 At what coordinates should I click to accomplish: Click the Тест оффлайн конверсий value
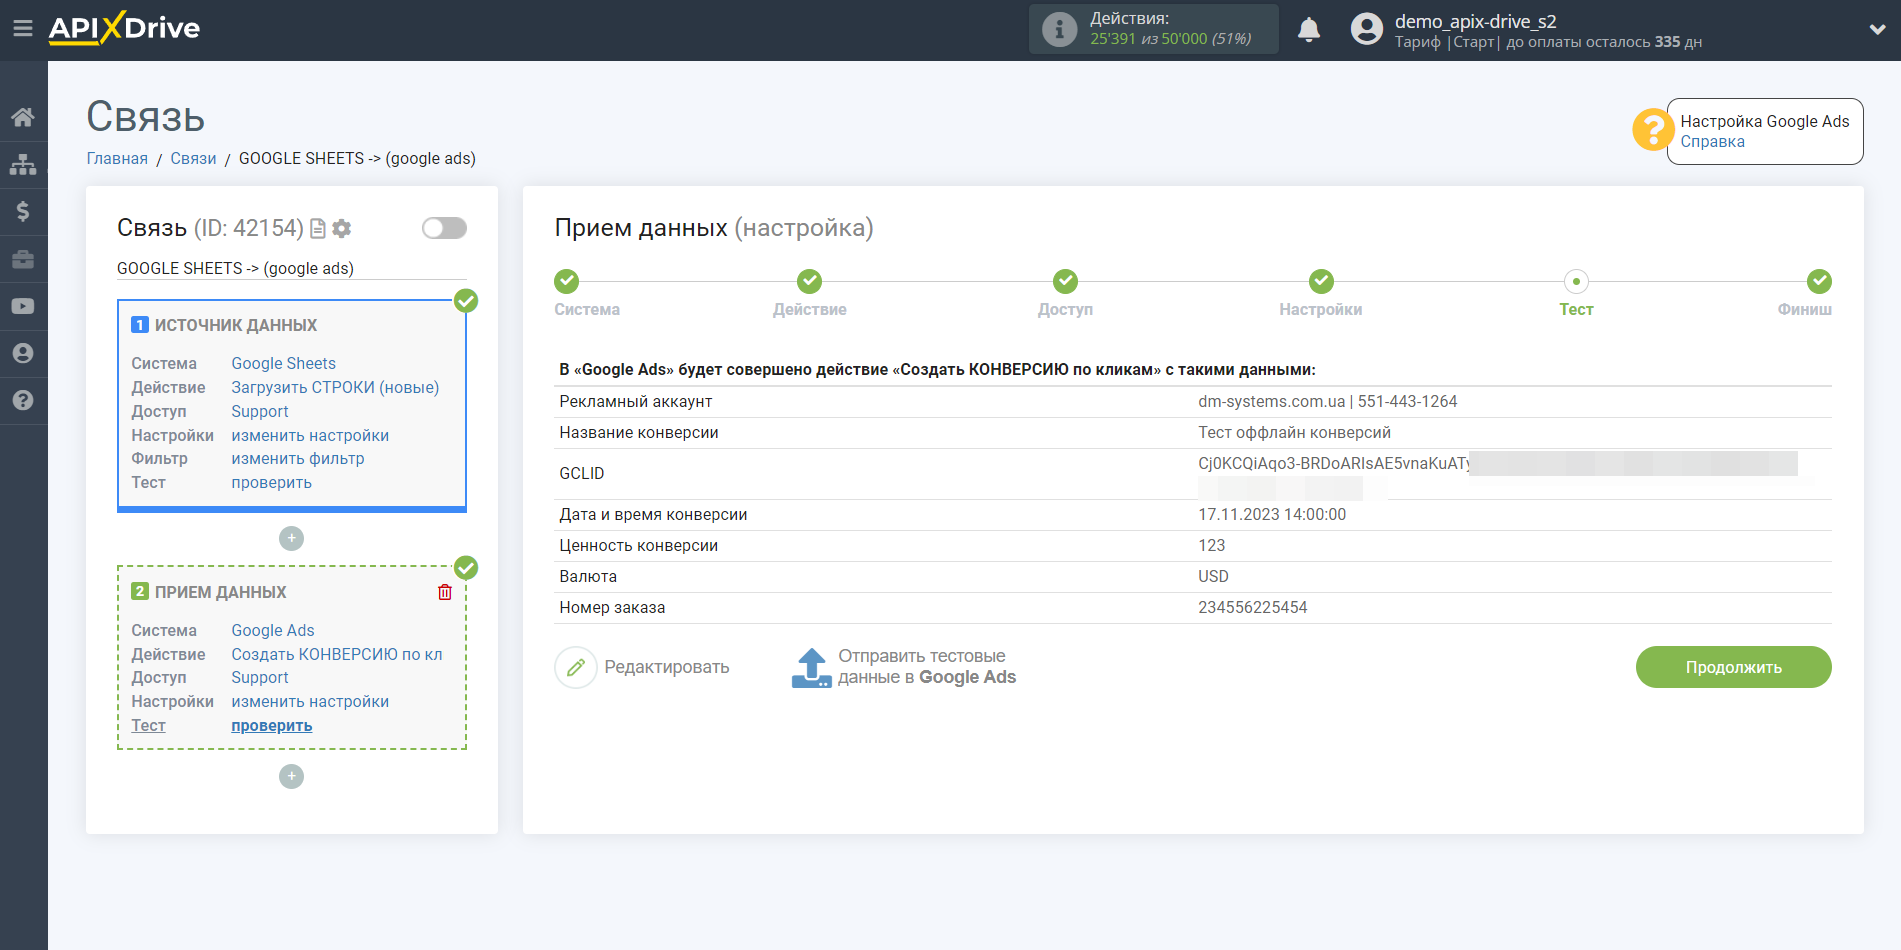(x=1294, y=432)
